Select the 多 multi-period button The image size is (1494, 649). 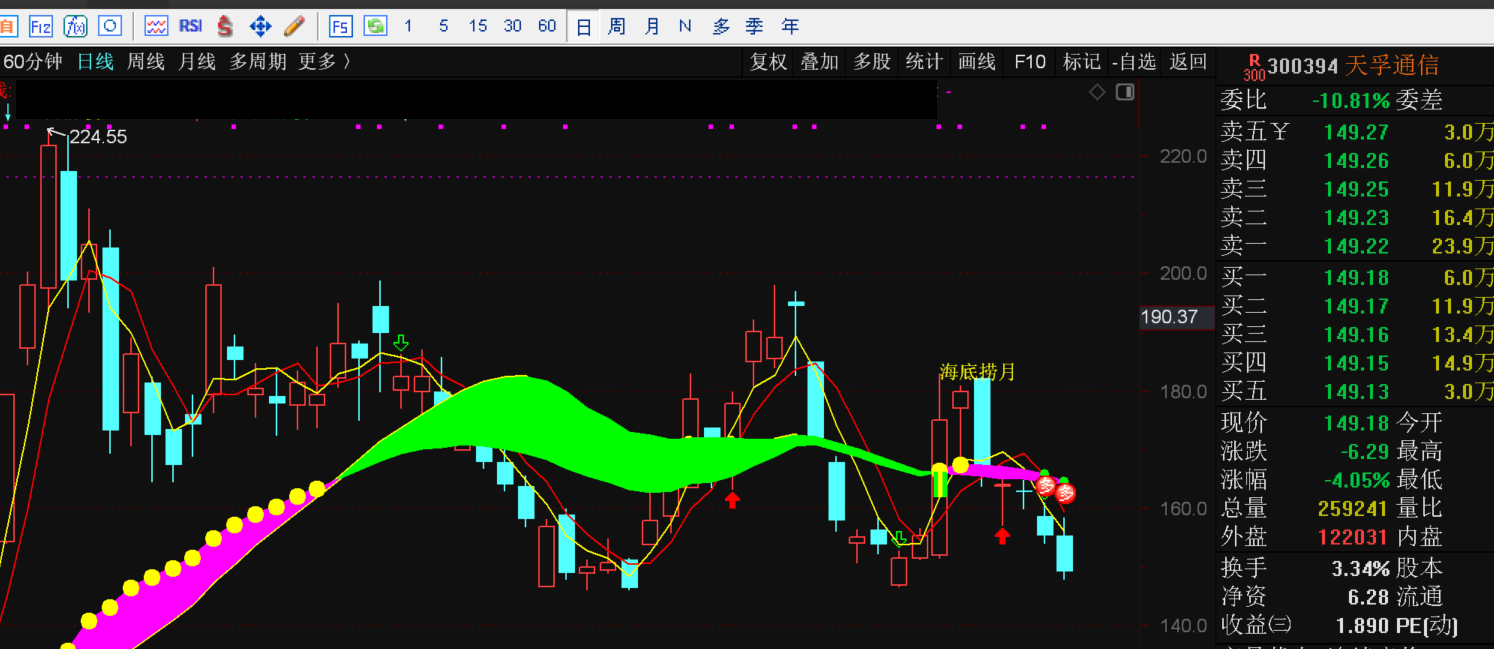click(x=721, y=26)
